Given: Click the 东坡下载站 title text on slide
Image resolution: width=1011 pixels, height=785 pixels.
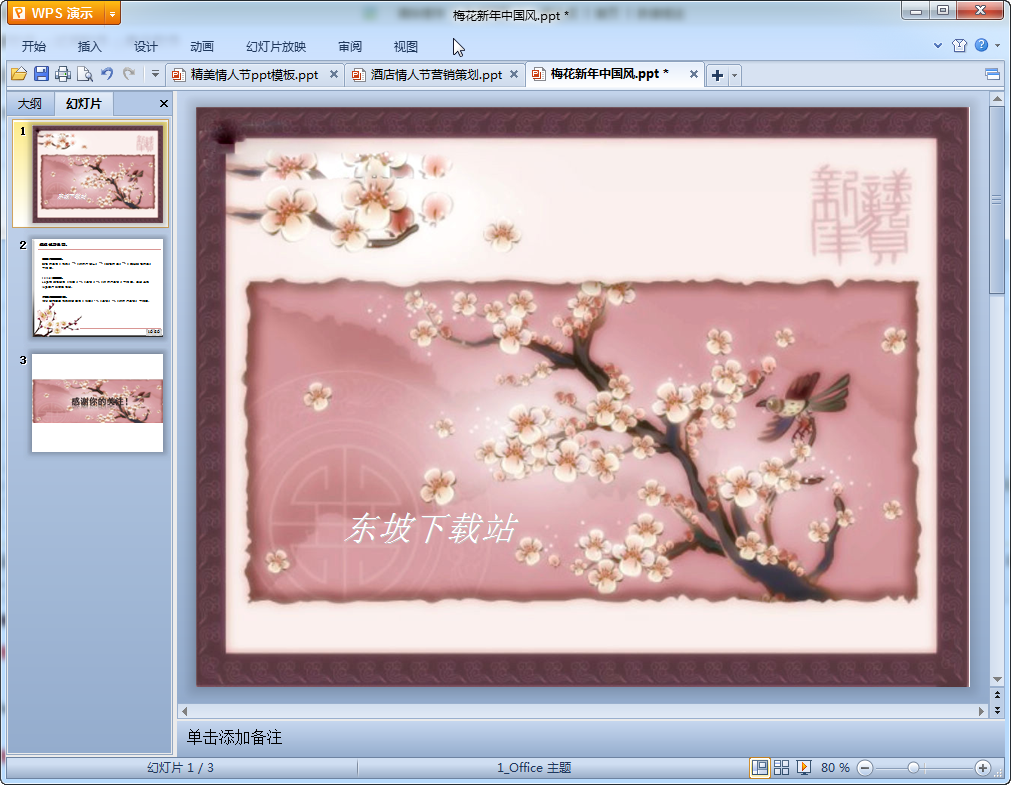Looking at the screenshot, I should click(x=431, y=528).
